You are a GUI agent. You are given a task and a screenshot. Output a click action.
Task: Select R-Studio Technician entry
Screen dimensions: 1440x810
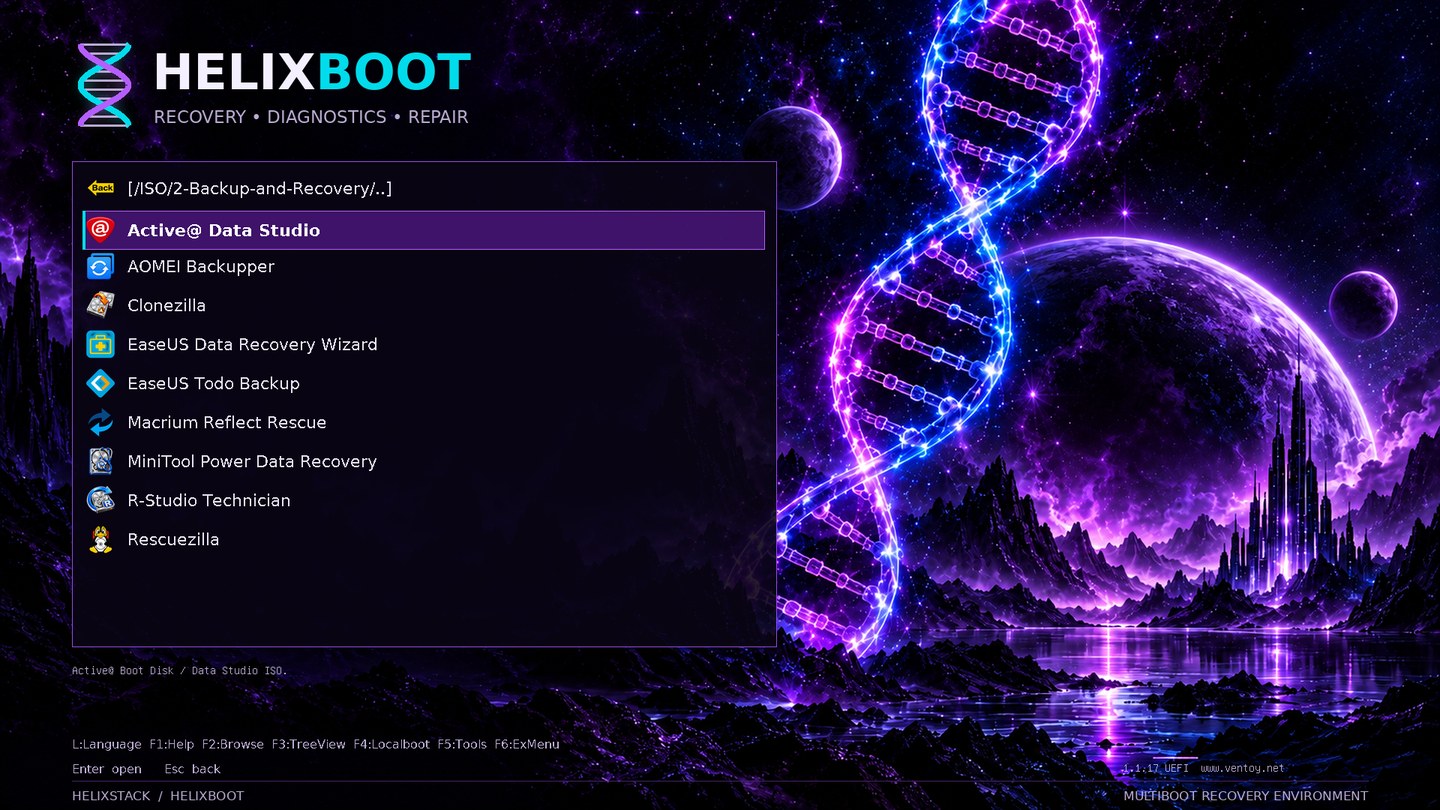coord(424,500)
